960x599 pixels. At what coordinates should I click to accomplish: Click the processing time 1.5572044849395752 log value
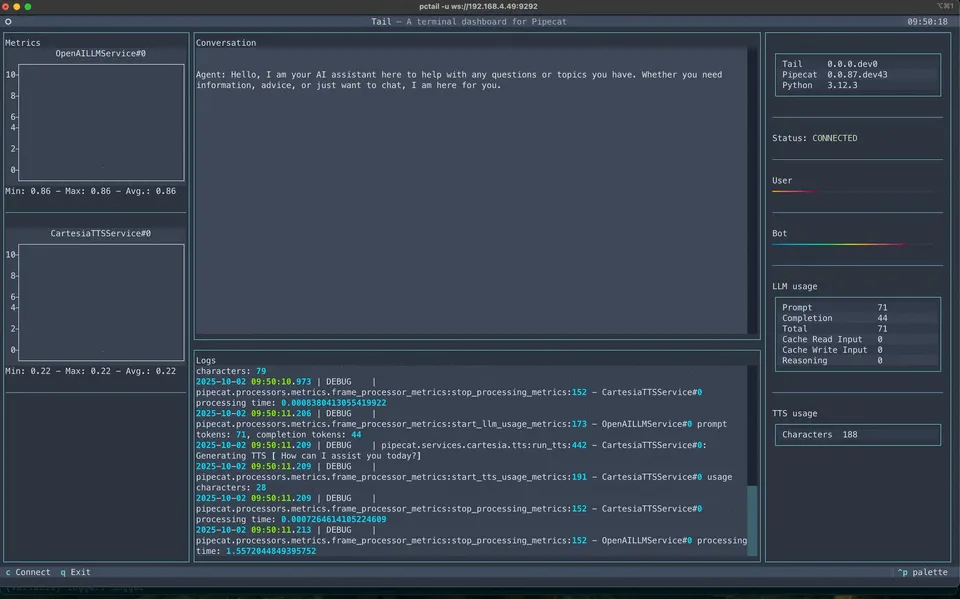click(271, 551)
